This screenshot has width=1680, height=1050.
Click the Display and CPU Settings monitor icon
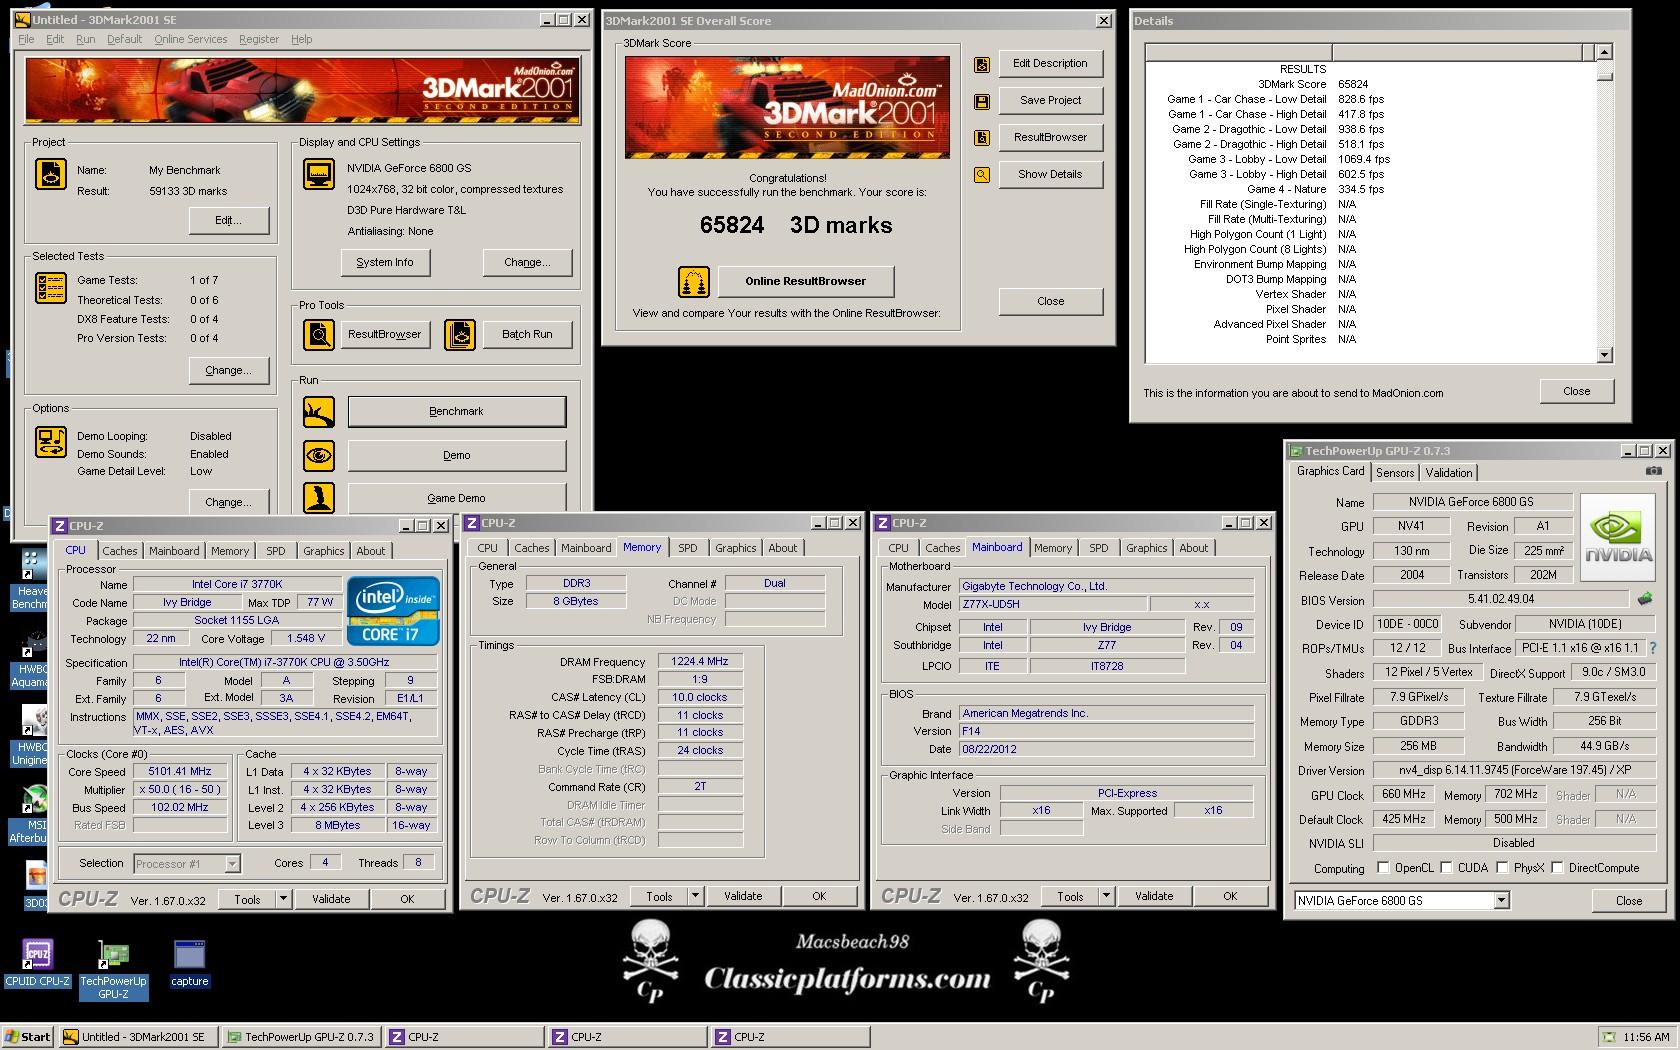(319, 174)
